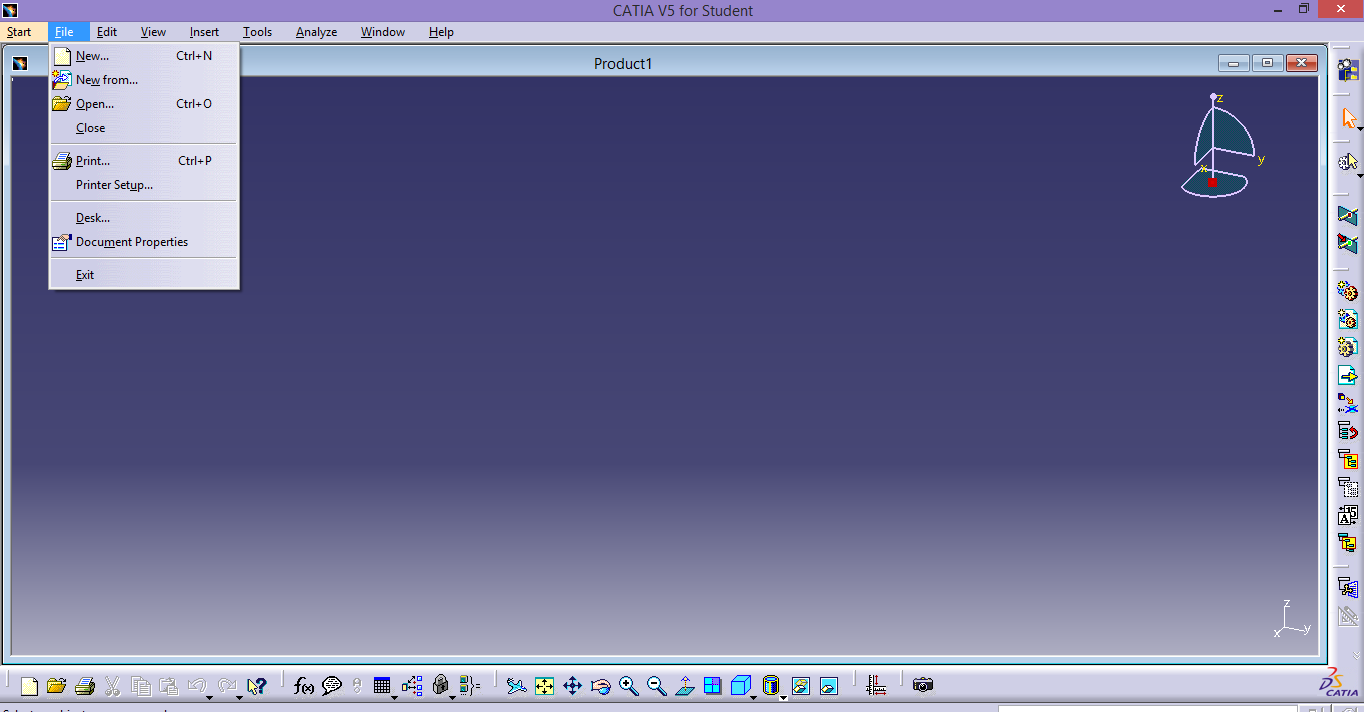Click the workbench icon at top of right toolbar

point(1348,69)
